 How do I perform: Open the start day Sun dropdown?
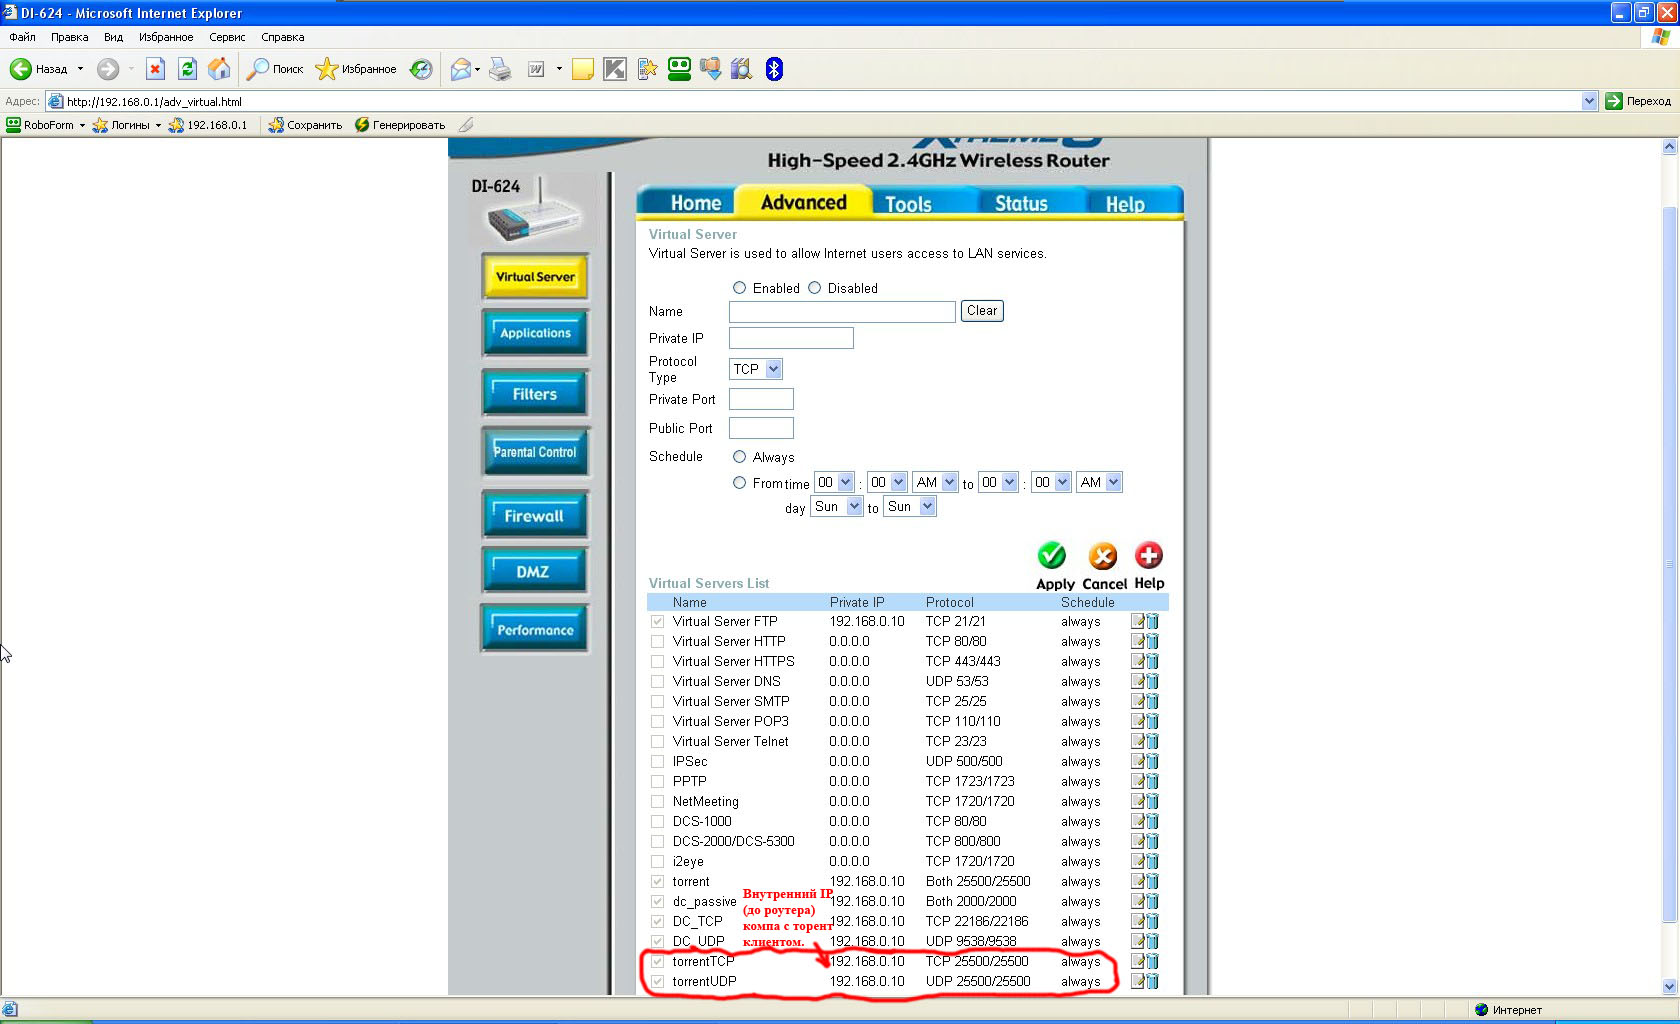837,507
